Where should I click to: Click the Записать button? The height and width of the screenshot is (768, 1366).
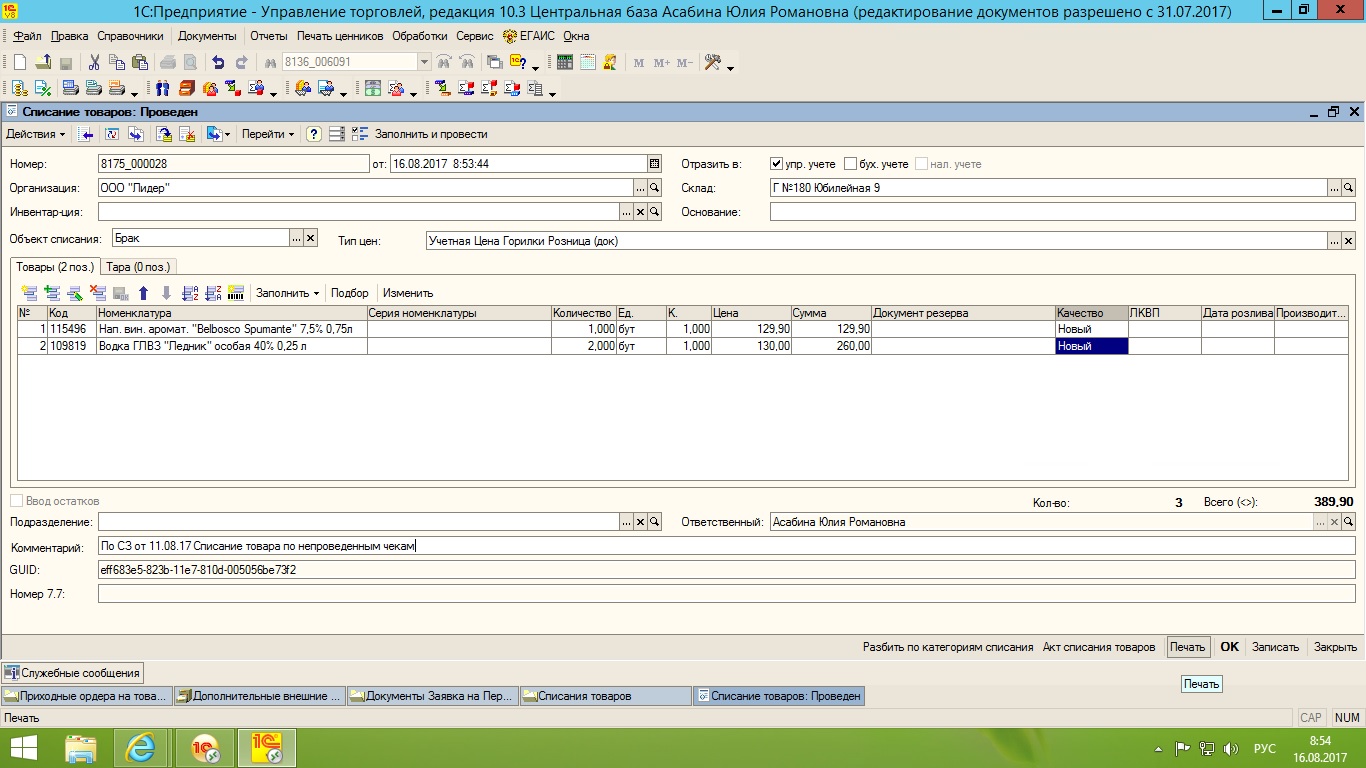[x=1275, y=647]
